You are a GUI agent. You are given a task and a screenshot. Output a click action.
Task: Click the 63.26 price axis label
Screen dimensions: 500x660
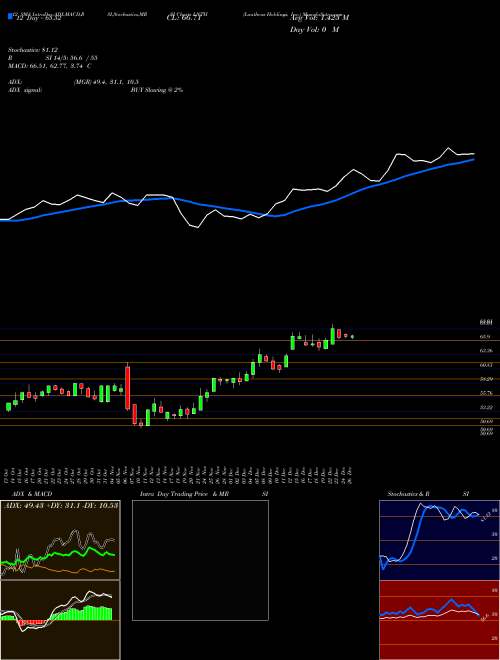[x=487, y=351]
